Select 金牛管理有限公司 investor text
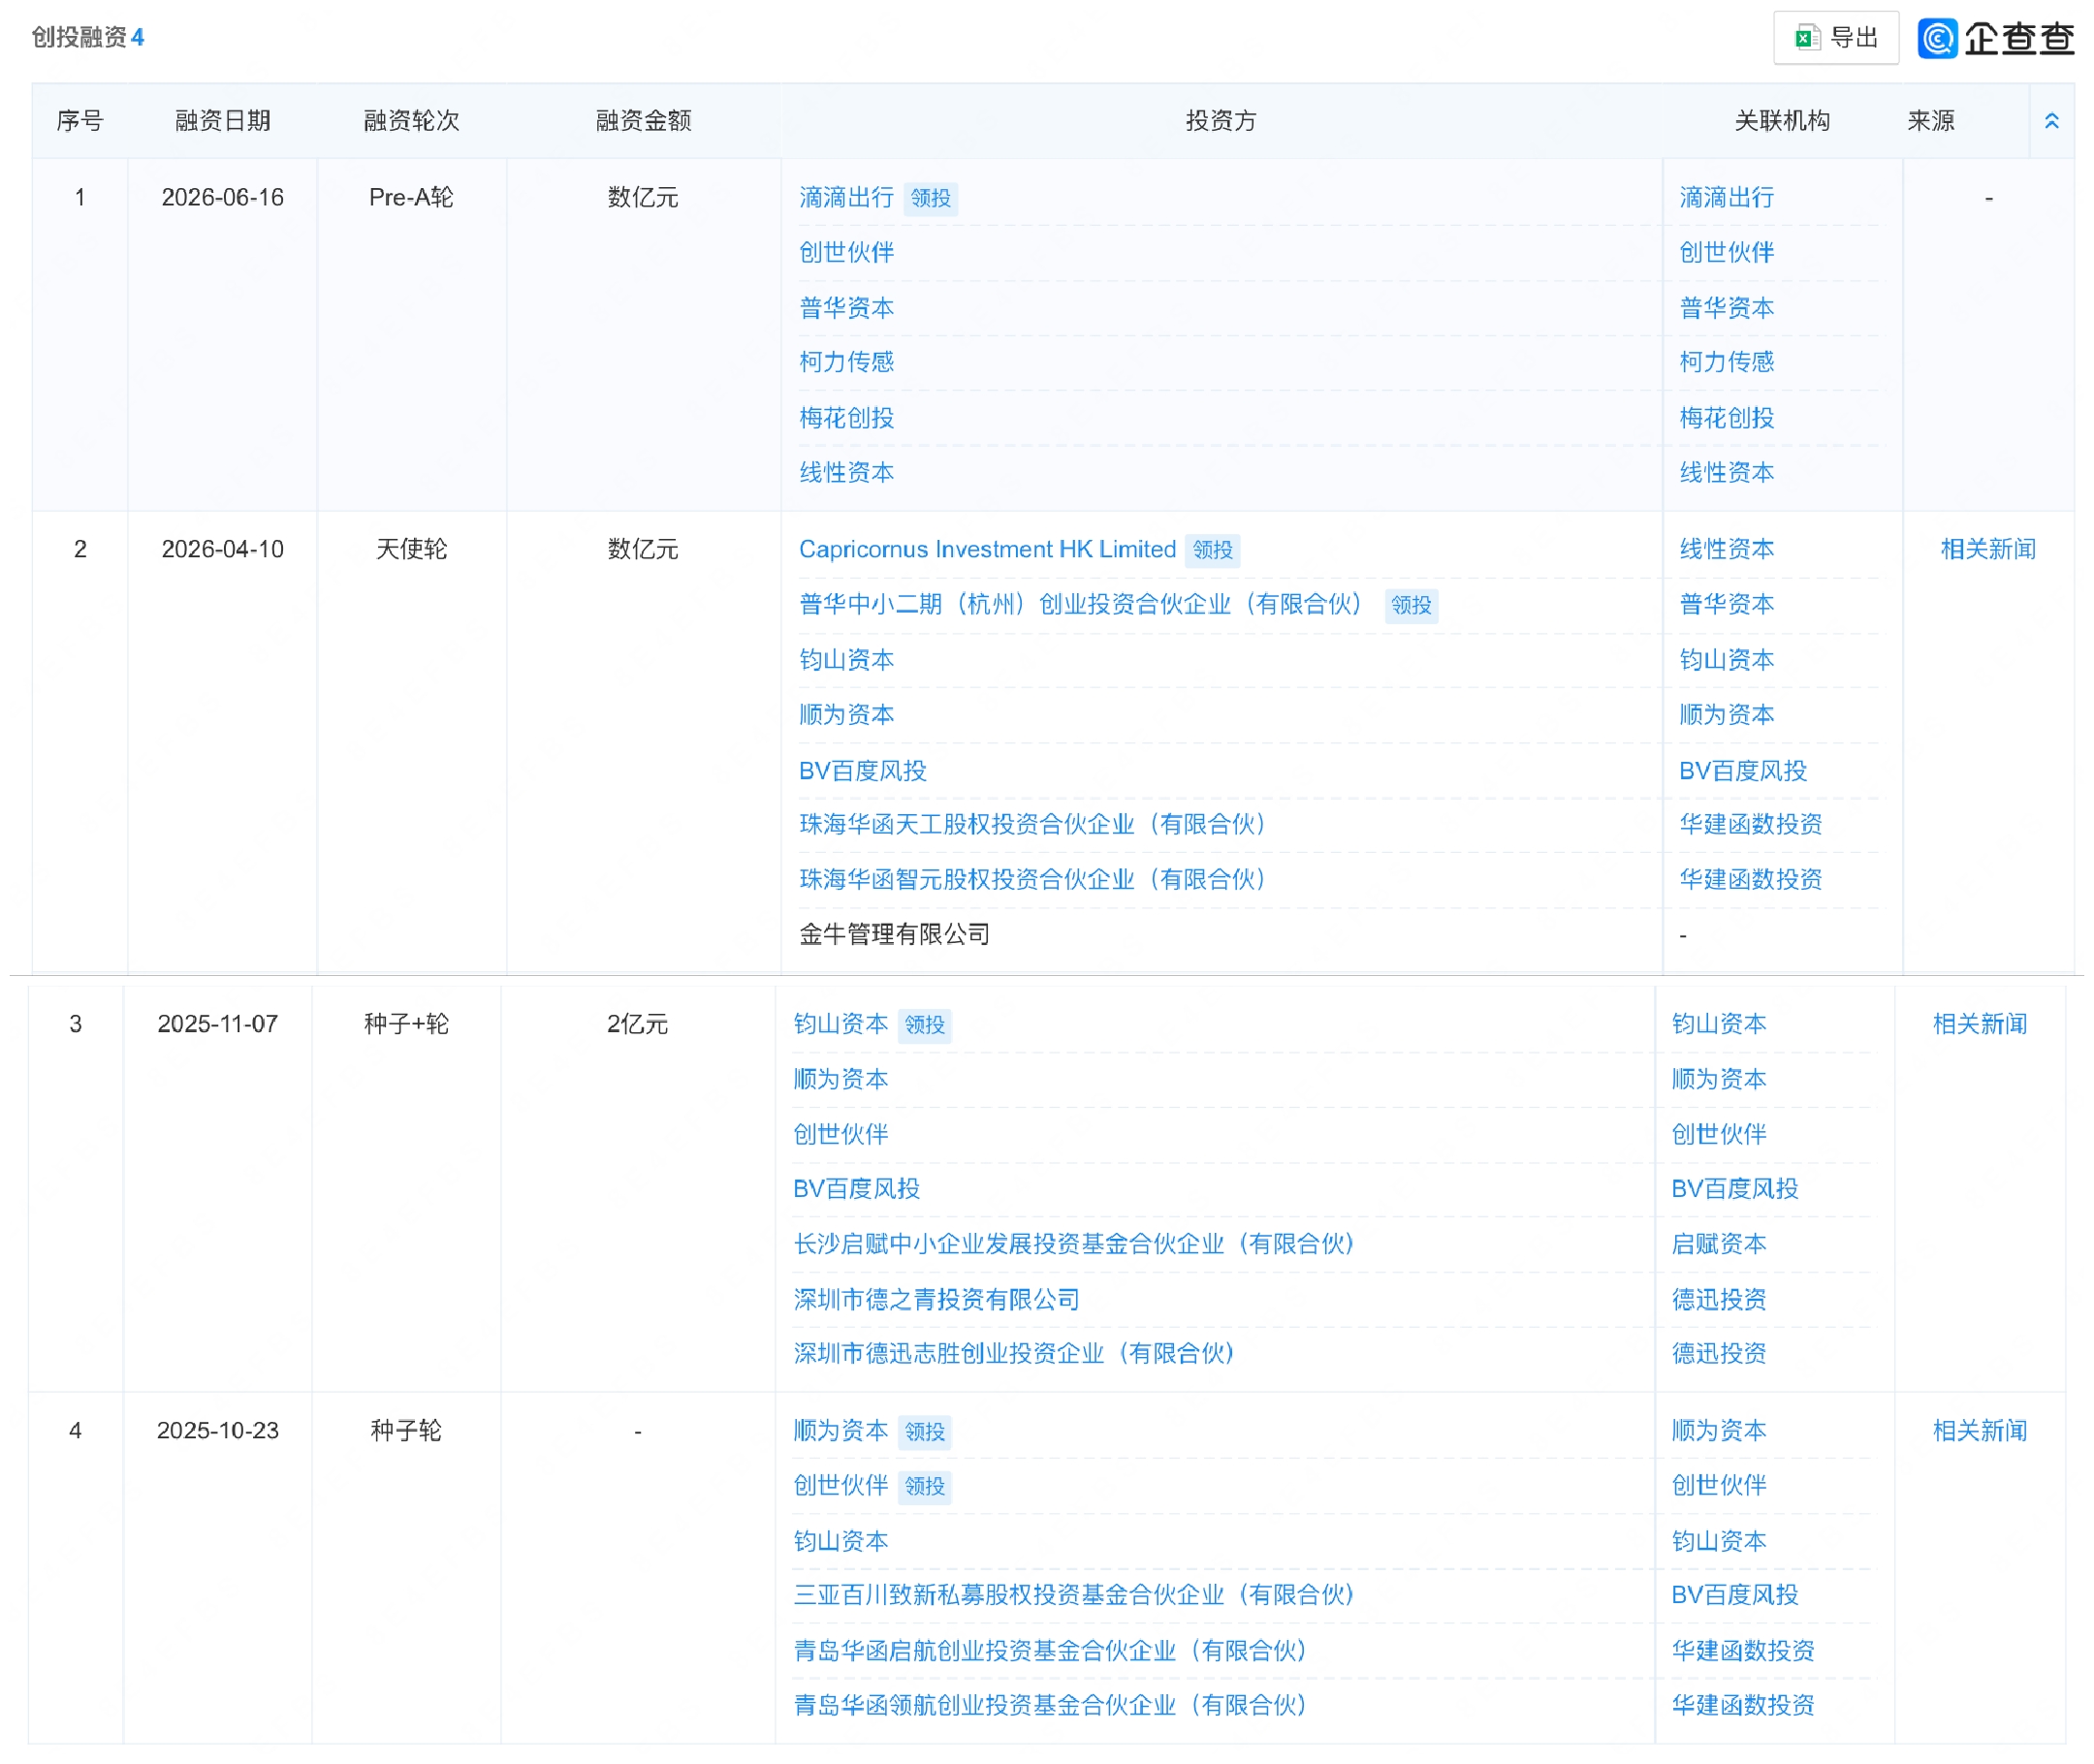Image resolution: width=2094 pixels, height=1764 pixels. tap(894, 934)
